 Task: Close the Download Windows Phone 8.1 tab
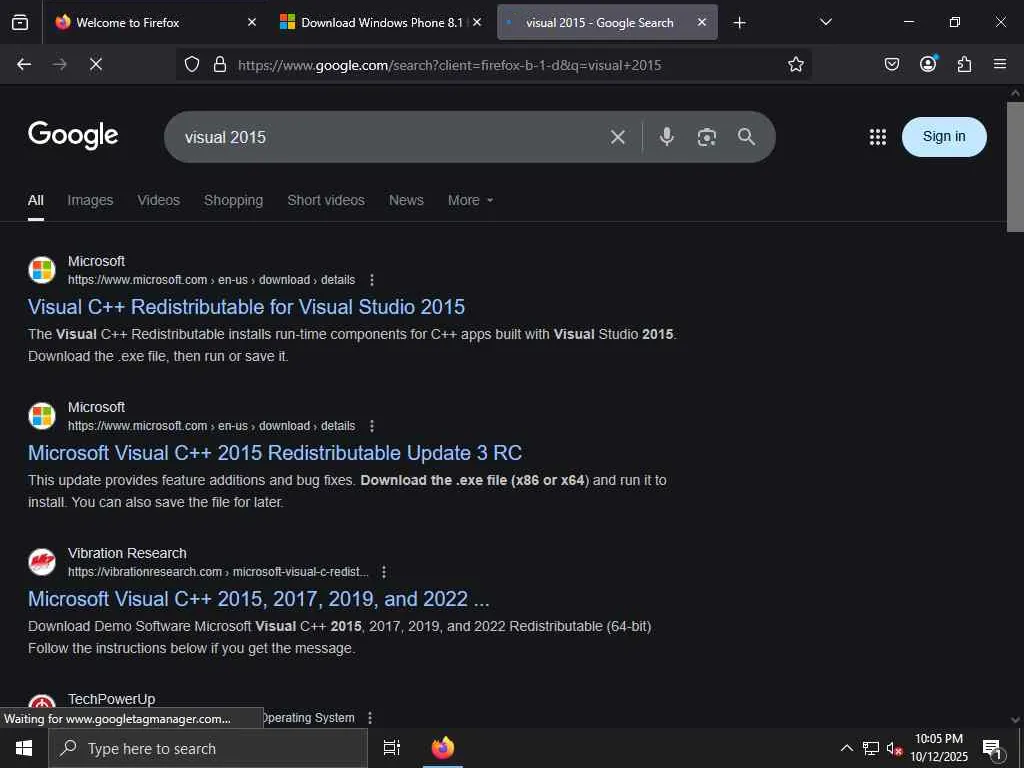[477, 22]
